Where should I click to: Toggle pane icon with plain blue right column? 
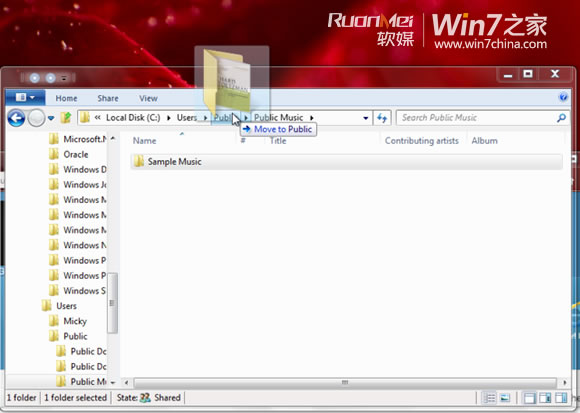[561, 398]
